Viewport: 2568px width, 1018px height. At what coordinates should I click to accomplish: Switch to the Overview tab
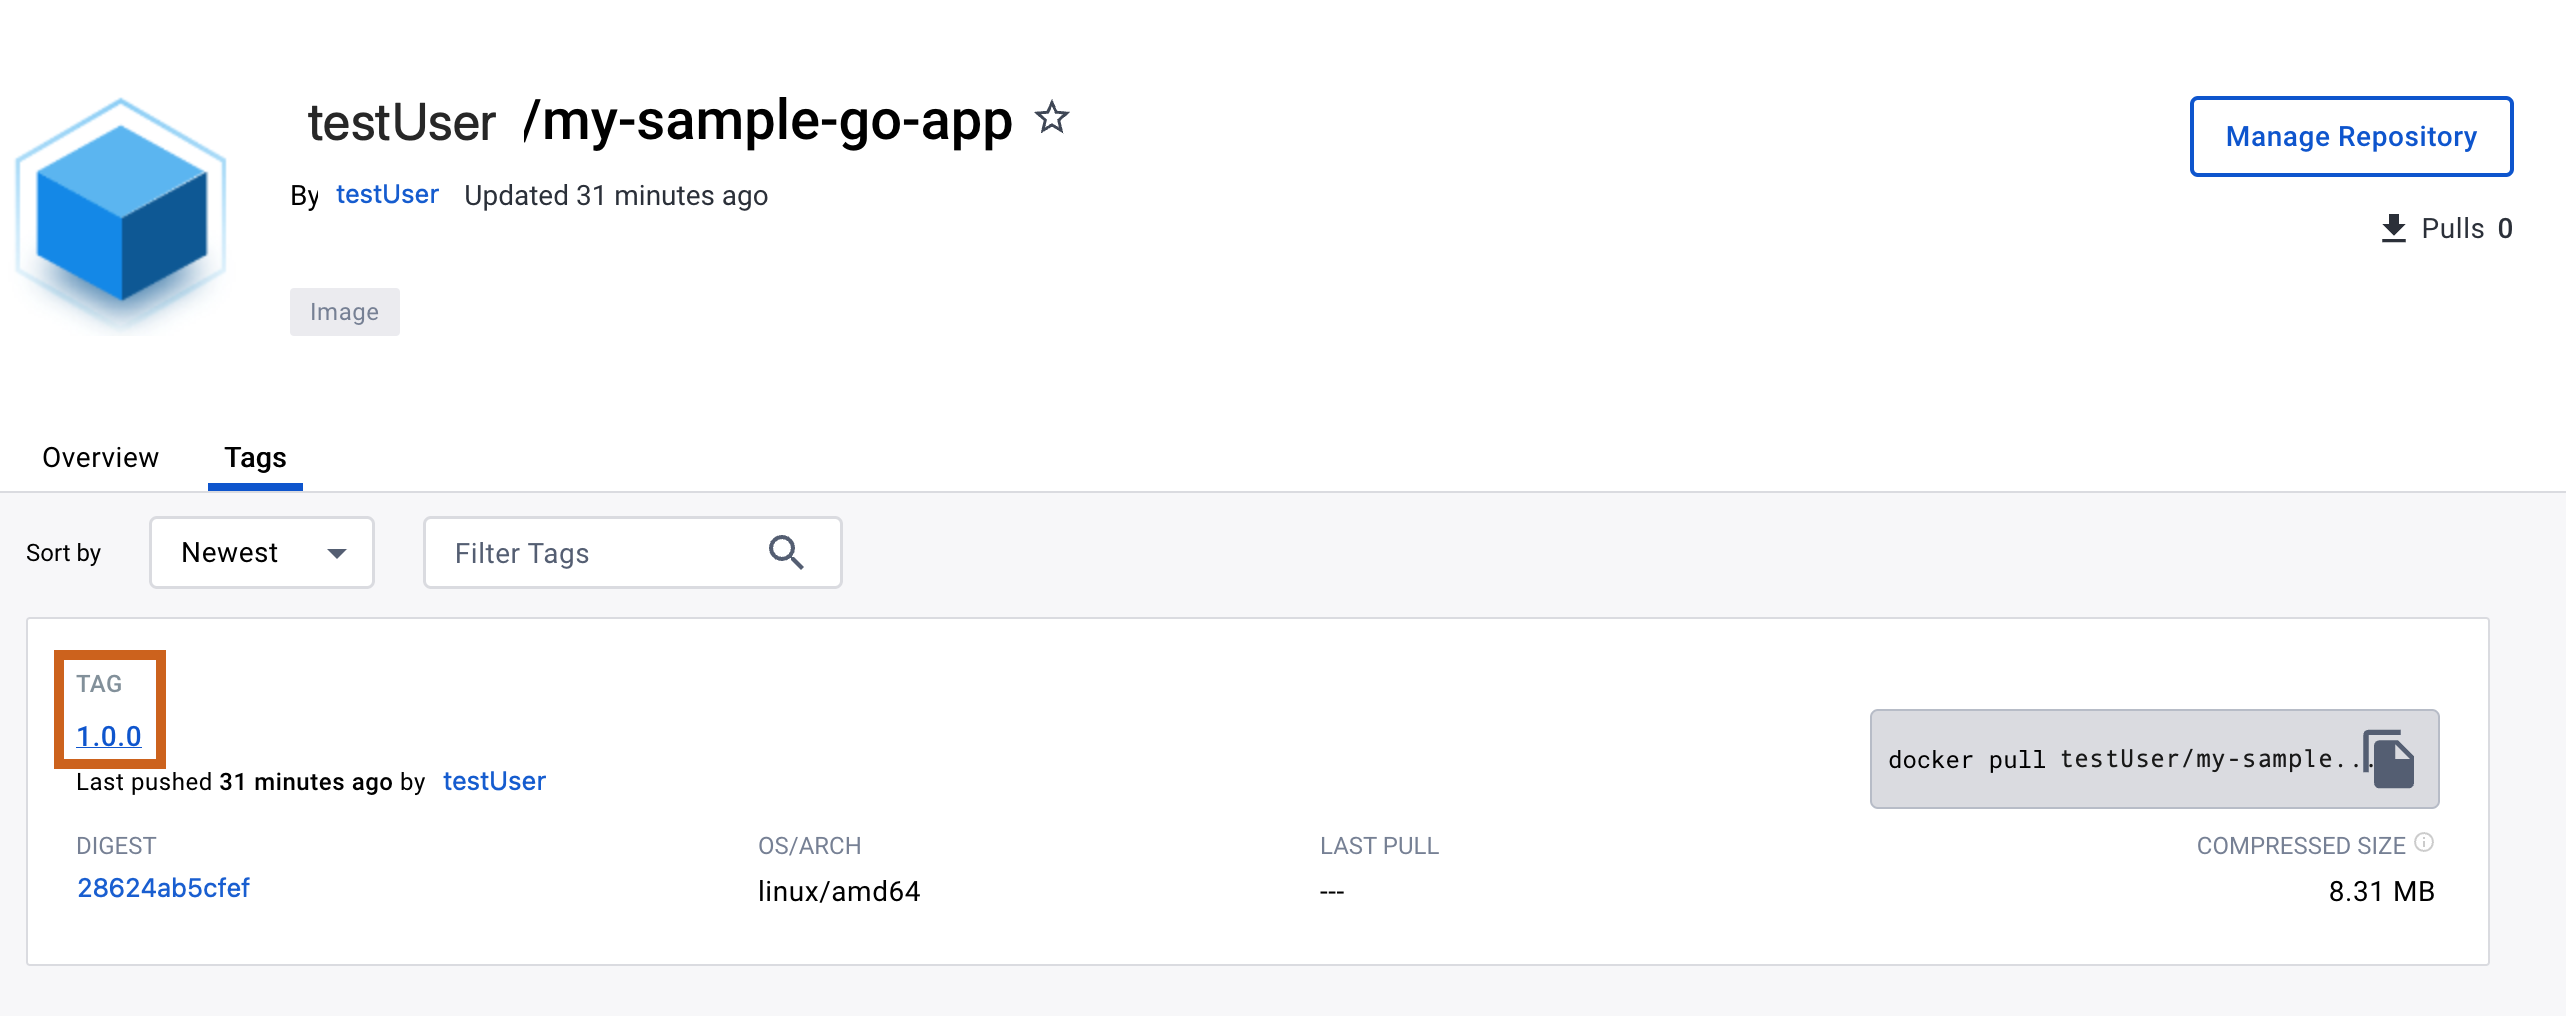[x=100, y=458]
